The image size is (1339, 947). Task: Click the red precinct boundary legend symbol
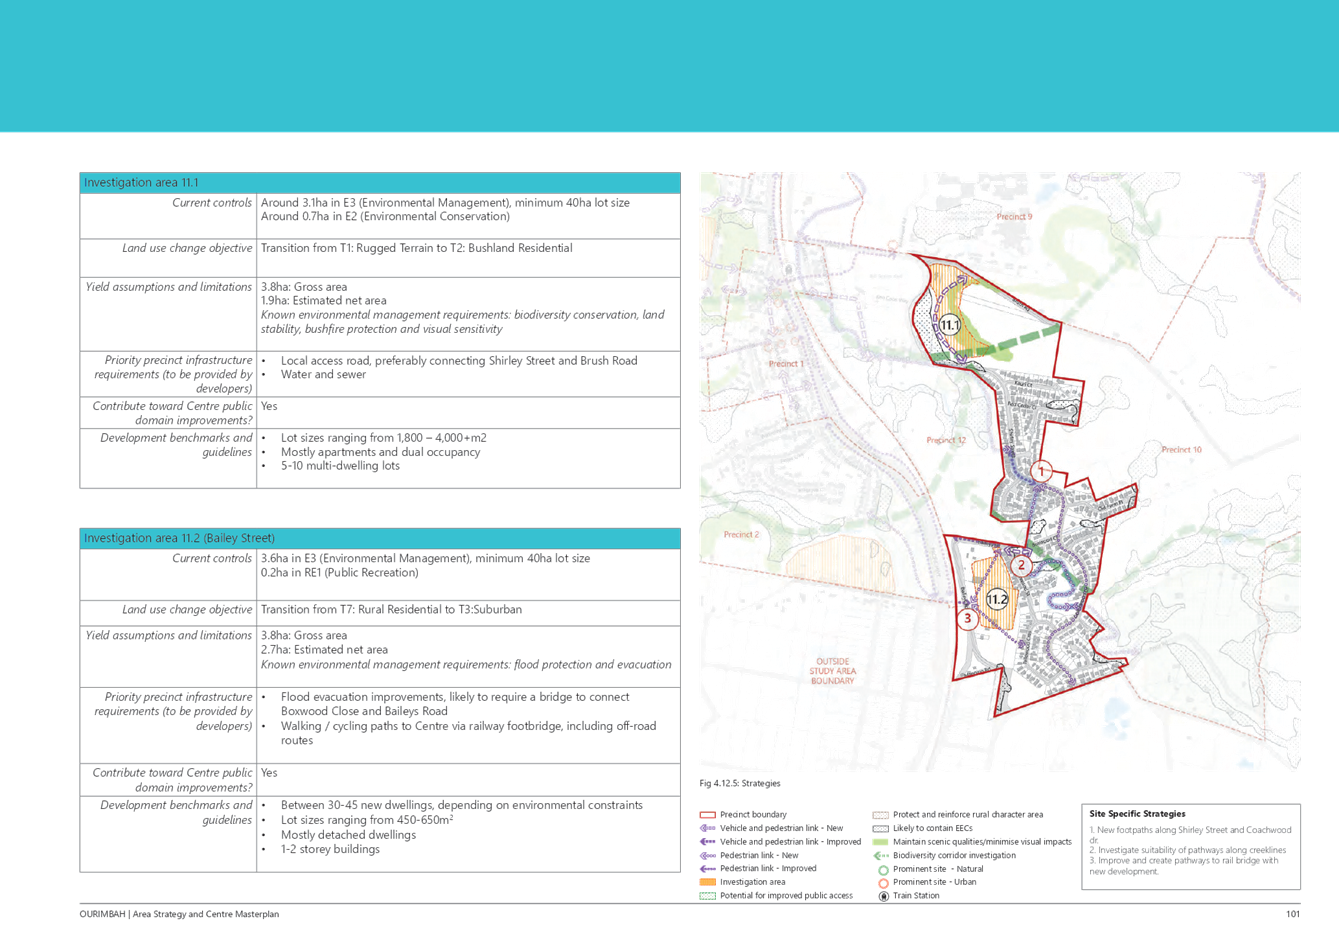pos(707,815)
